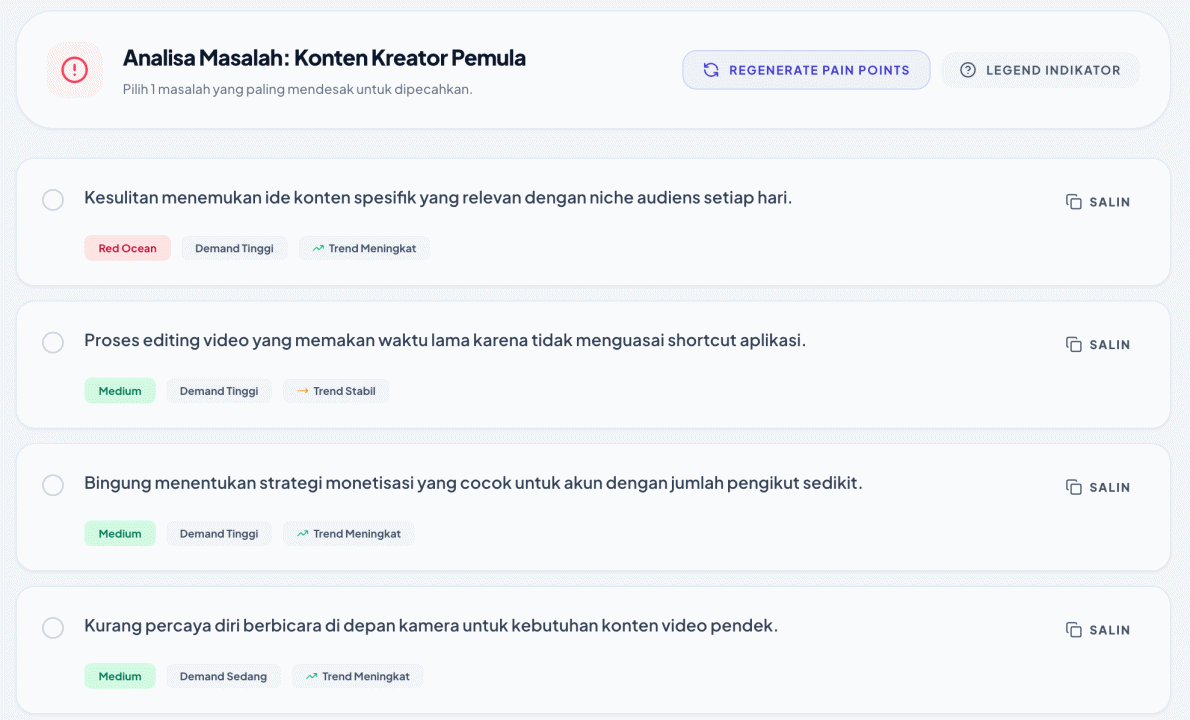
Task: Click Trend Meningkat tag in 'Bingung menentukan strategi' card
Action: click(349, 533)
